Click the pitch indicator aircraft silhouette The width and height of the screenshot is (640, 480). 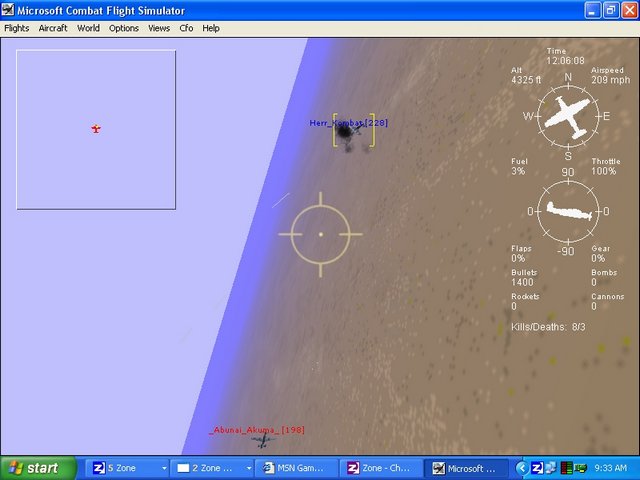pos(569,211)
